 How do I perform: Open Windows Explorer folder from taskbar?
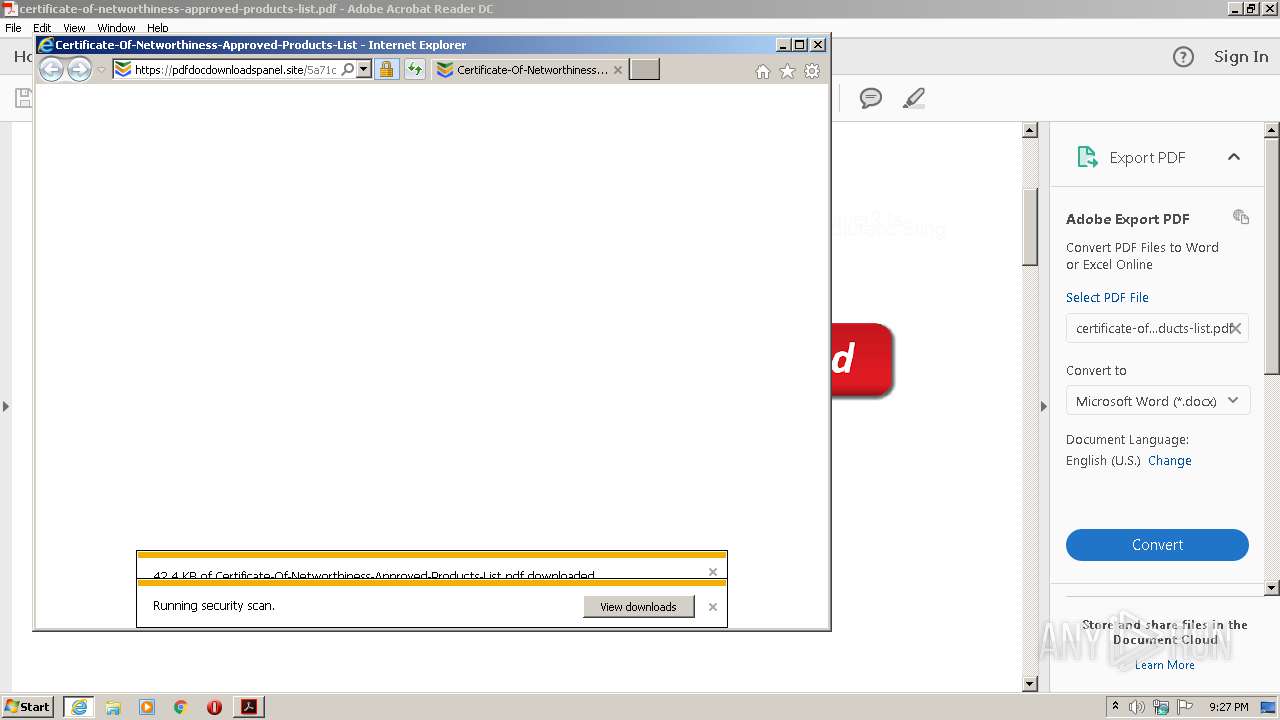113,707
